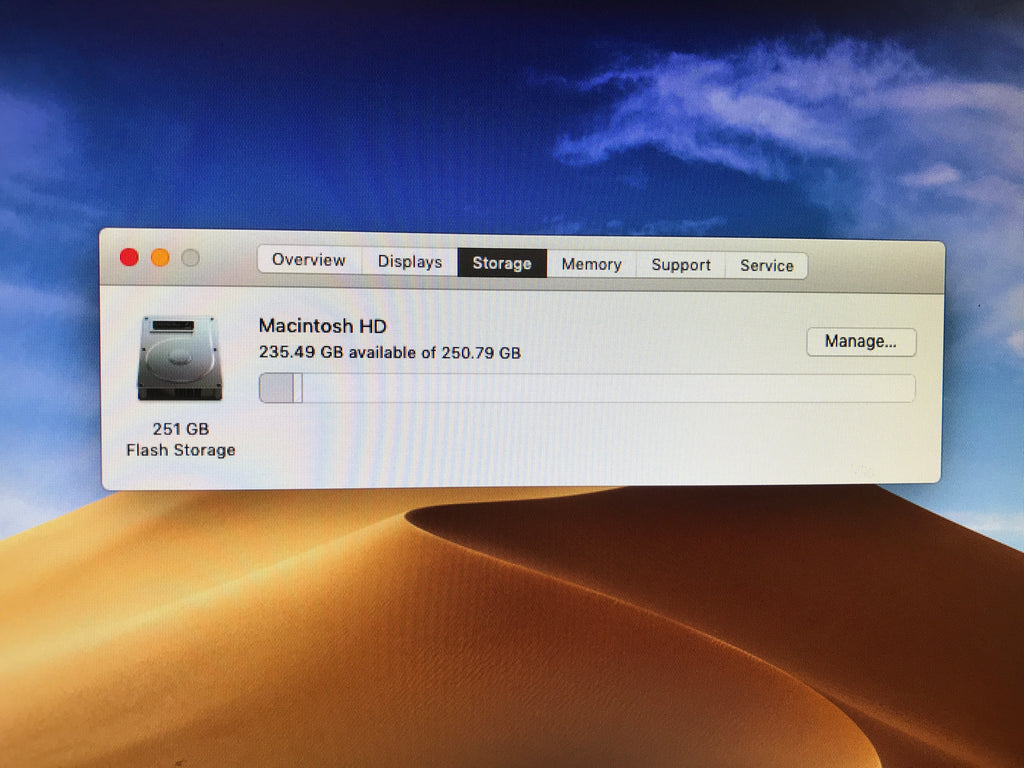Switch to the Service tab
This screenshot has height=768, width=1024.
[x=767, y=266]
